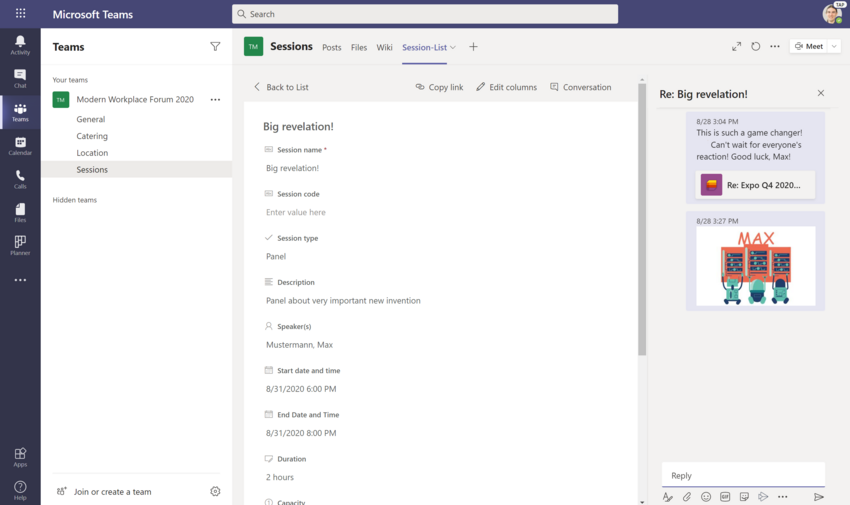
Task: Click the start date 8/31/2020 6:00 PM
Action: point(301,389)
